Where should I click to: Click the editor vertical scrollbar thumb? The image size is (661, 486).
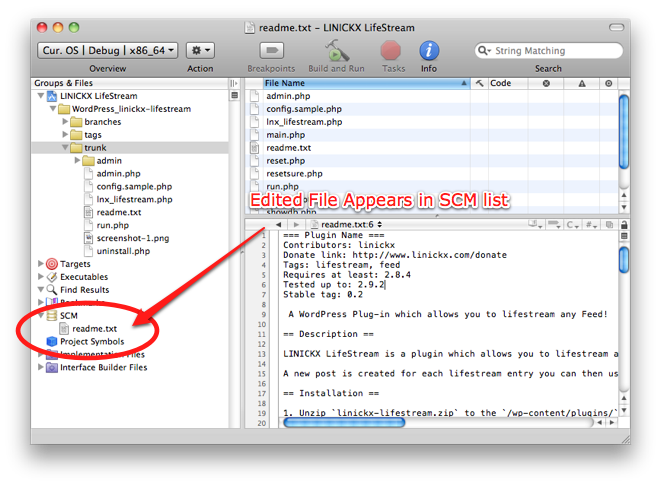pos(624,260)
